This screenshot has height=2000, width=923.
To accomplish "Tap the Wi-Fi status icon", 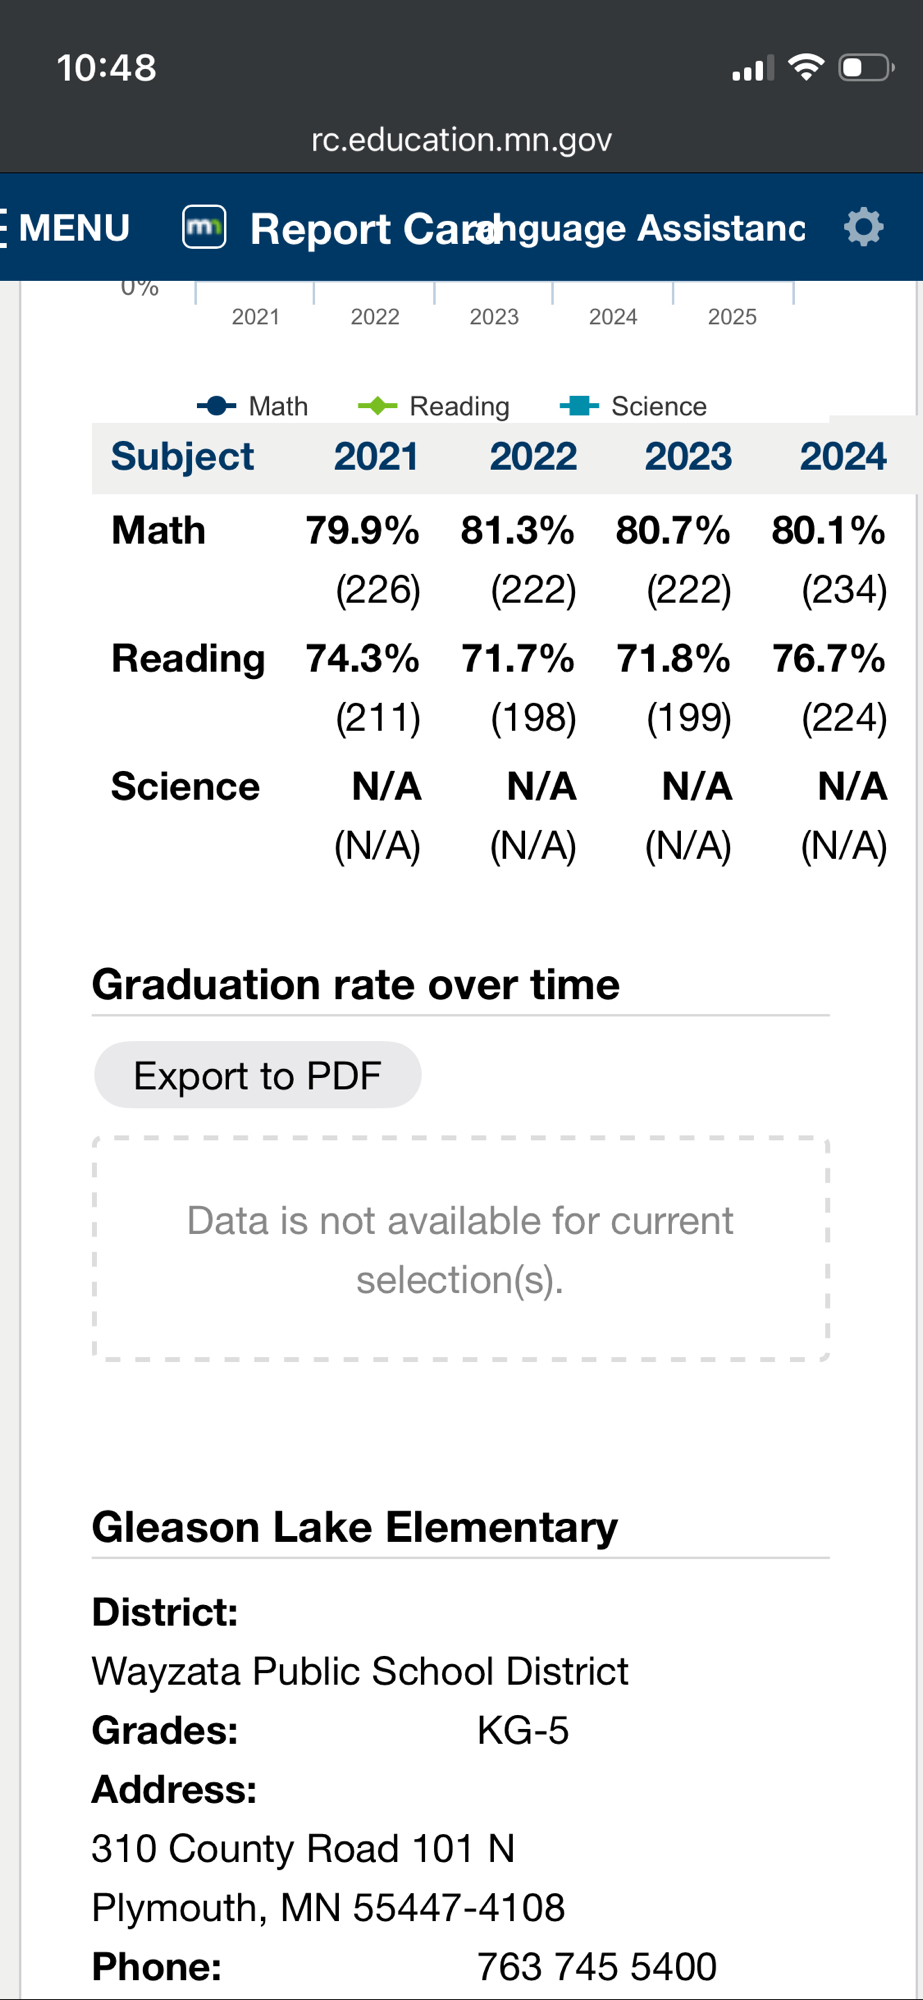I will click(805, 67).
